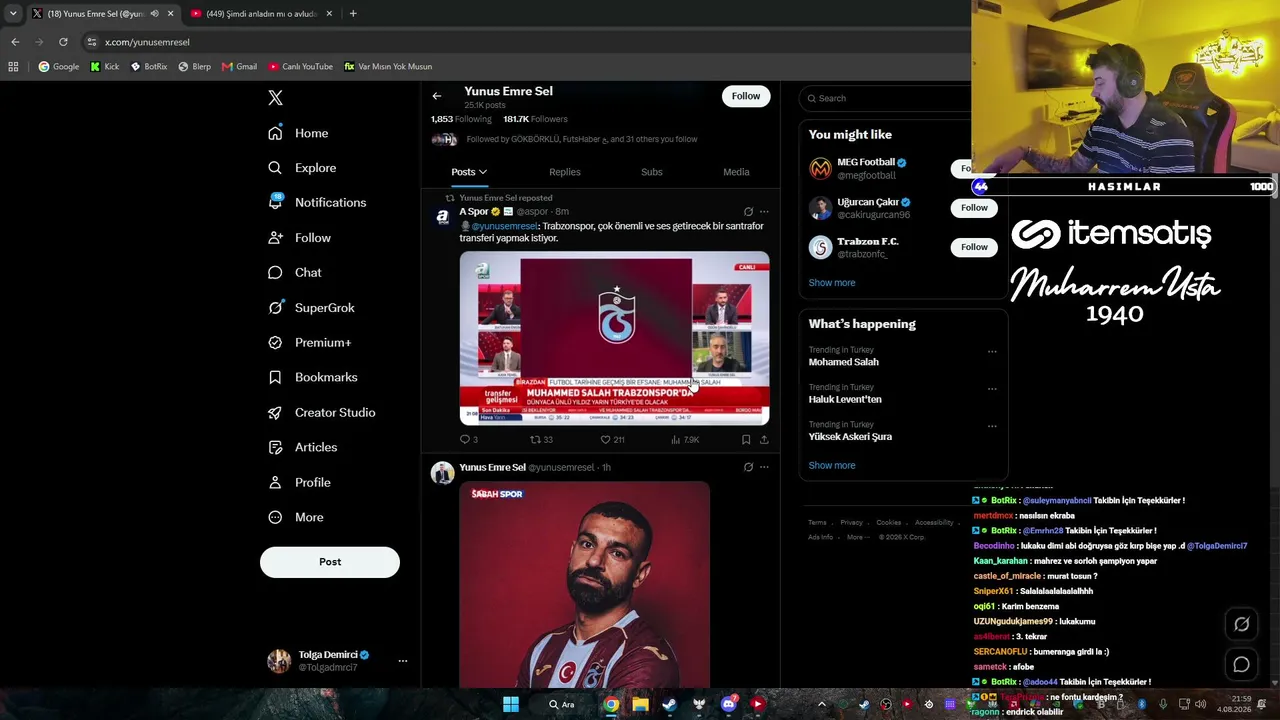Click the @yunusemresel mention in the post

(x=504, y=226)
